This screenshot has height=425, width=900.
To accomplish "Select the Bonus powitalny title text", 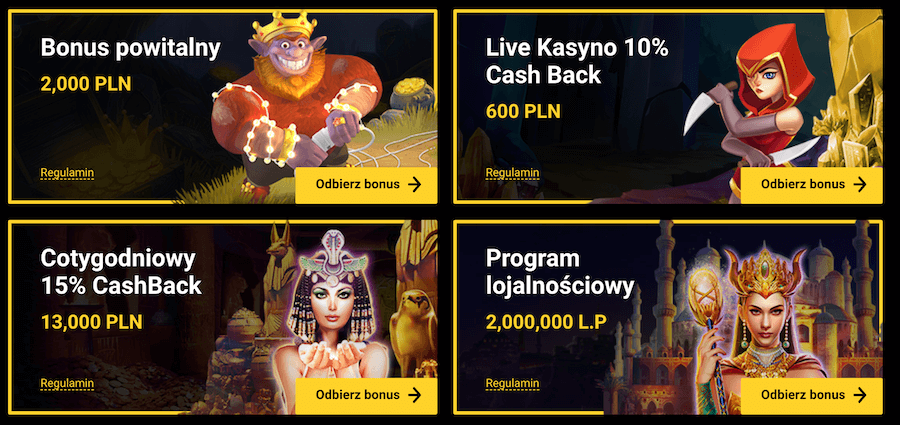I will pos(130,49).
